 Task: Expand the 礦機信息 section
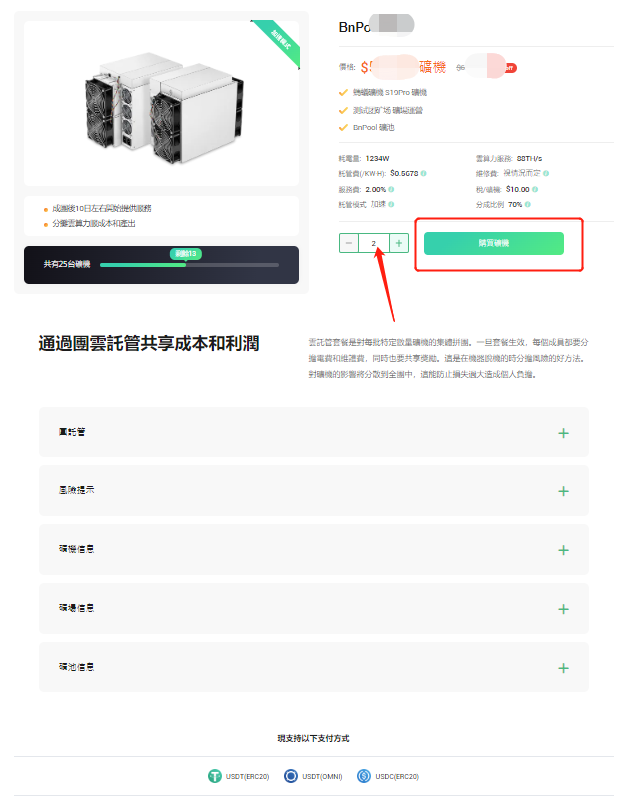[x=314, y=549]
